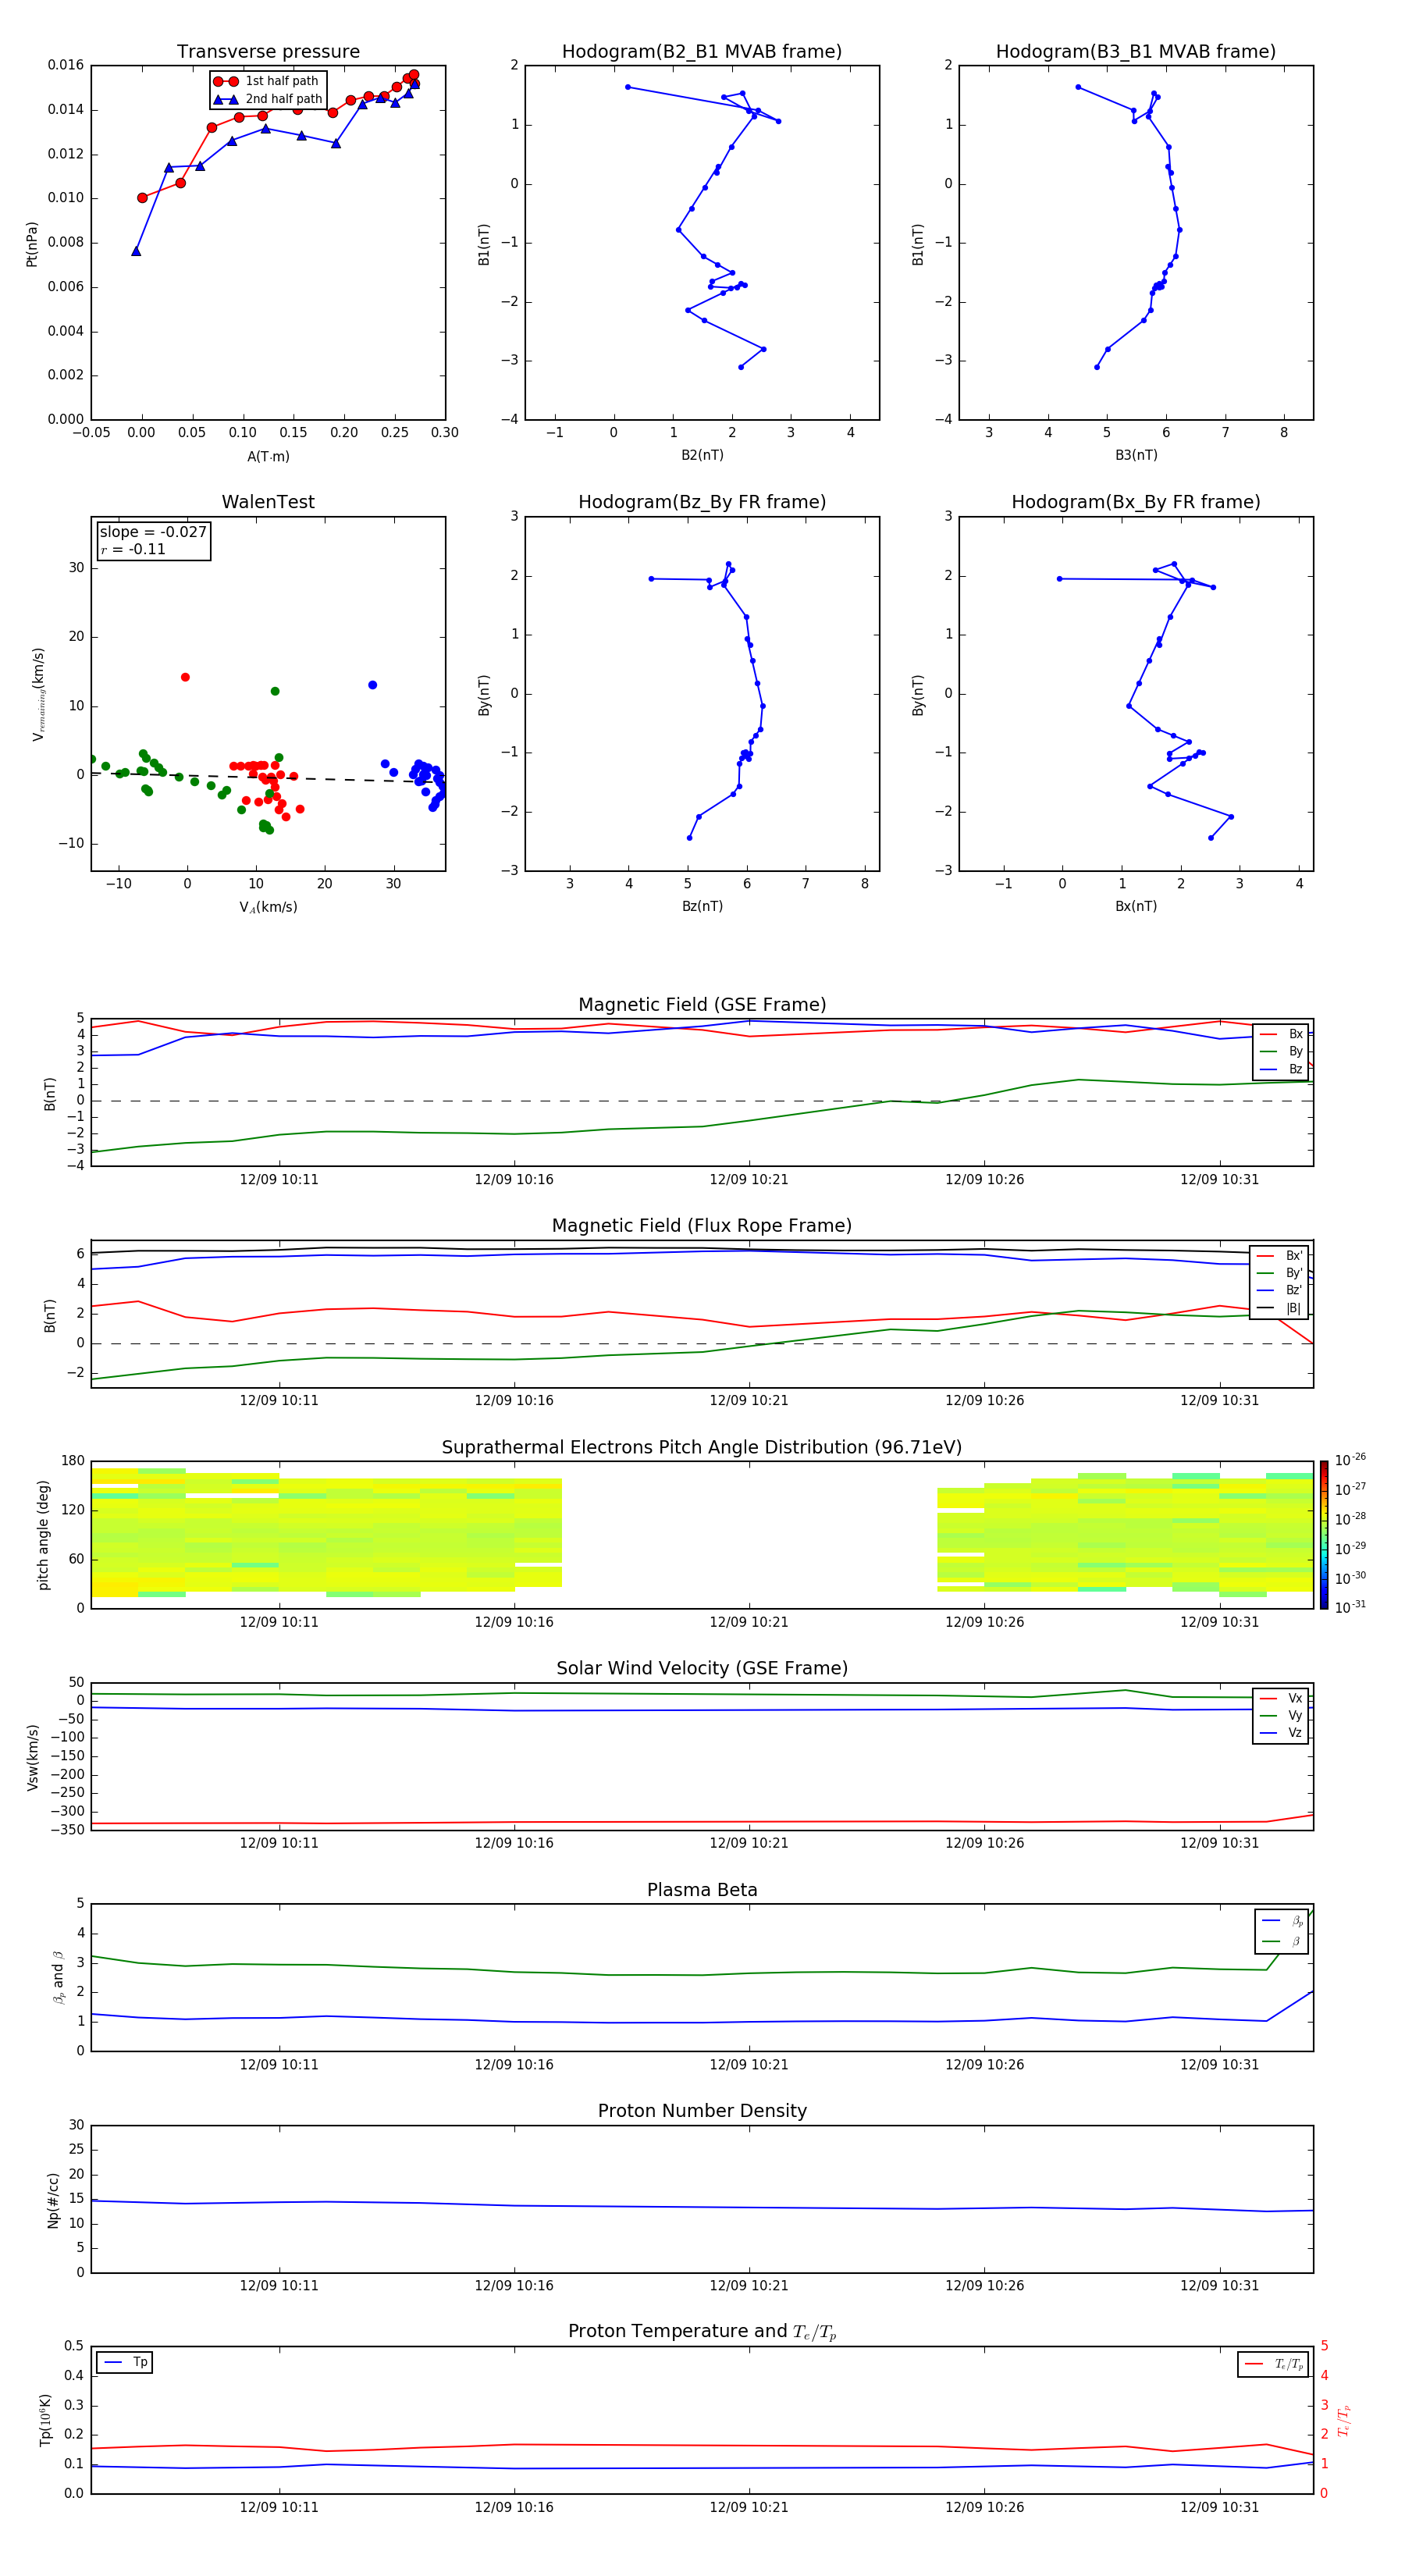The height and width of the screenshot is (2576, 1405).
Task: Select By' in Flux Rope Frame legend
Action: click(x=1280, y=1273)
